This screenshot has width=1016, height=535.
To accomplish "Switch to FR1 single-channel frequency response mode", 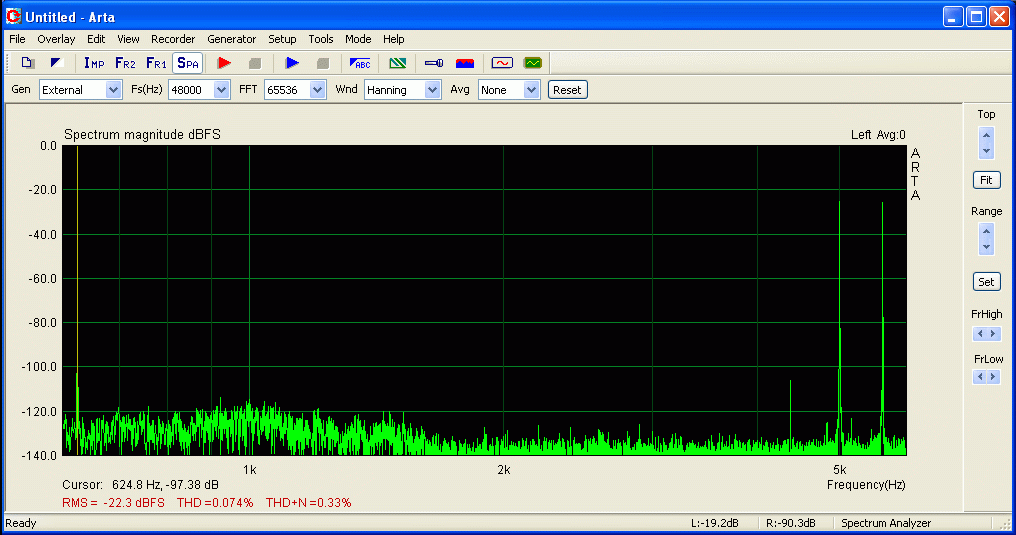I will pyautogui.click(x=156, y=63).
